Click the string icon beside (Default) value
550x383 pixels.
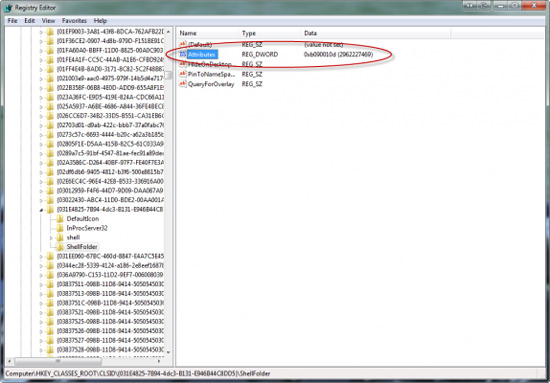pyautogui.click(x=183, y=45)
